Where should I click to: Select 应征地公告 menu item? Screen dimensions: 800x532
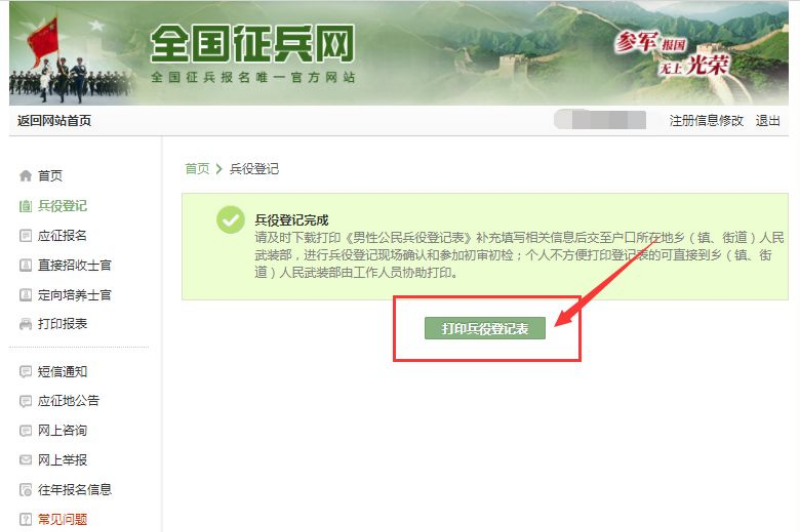[68, 401]
